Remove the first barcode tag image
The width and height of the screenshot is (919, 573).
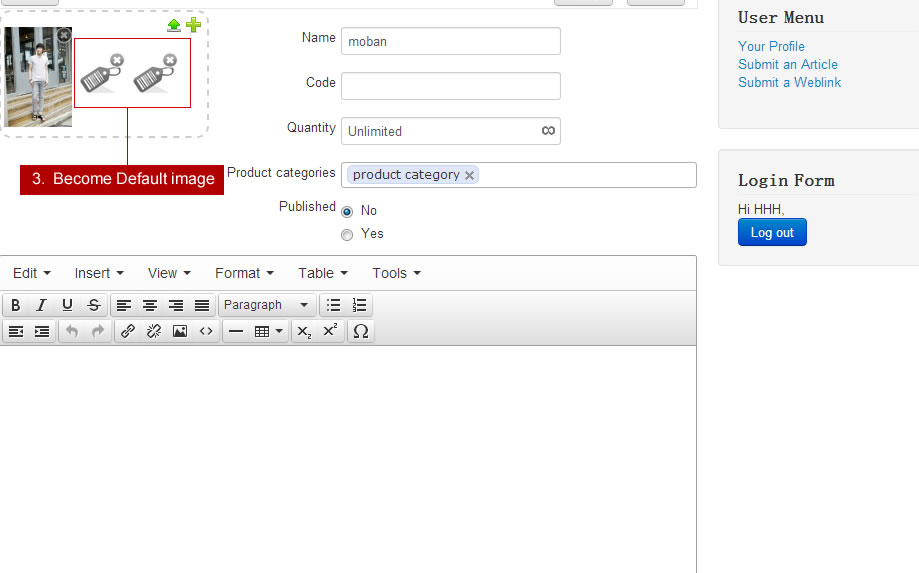(x=117, y=60)
